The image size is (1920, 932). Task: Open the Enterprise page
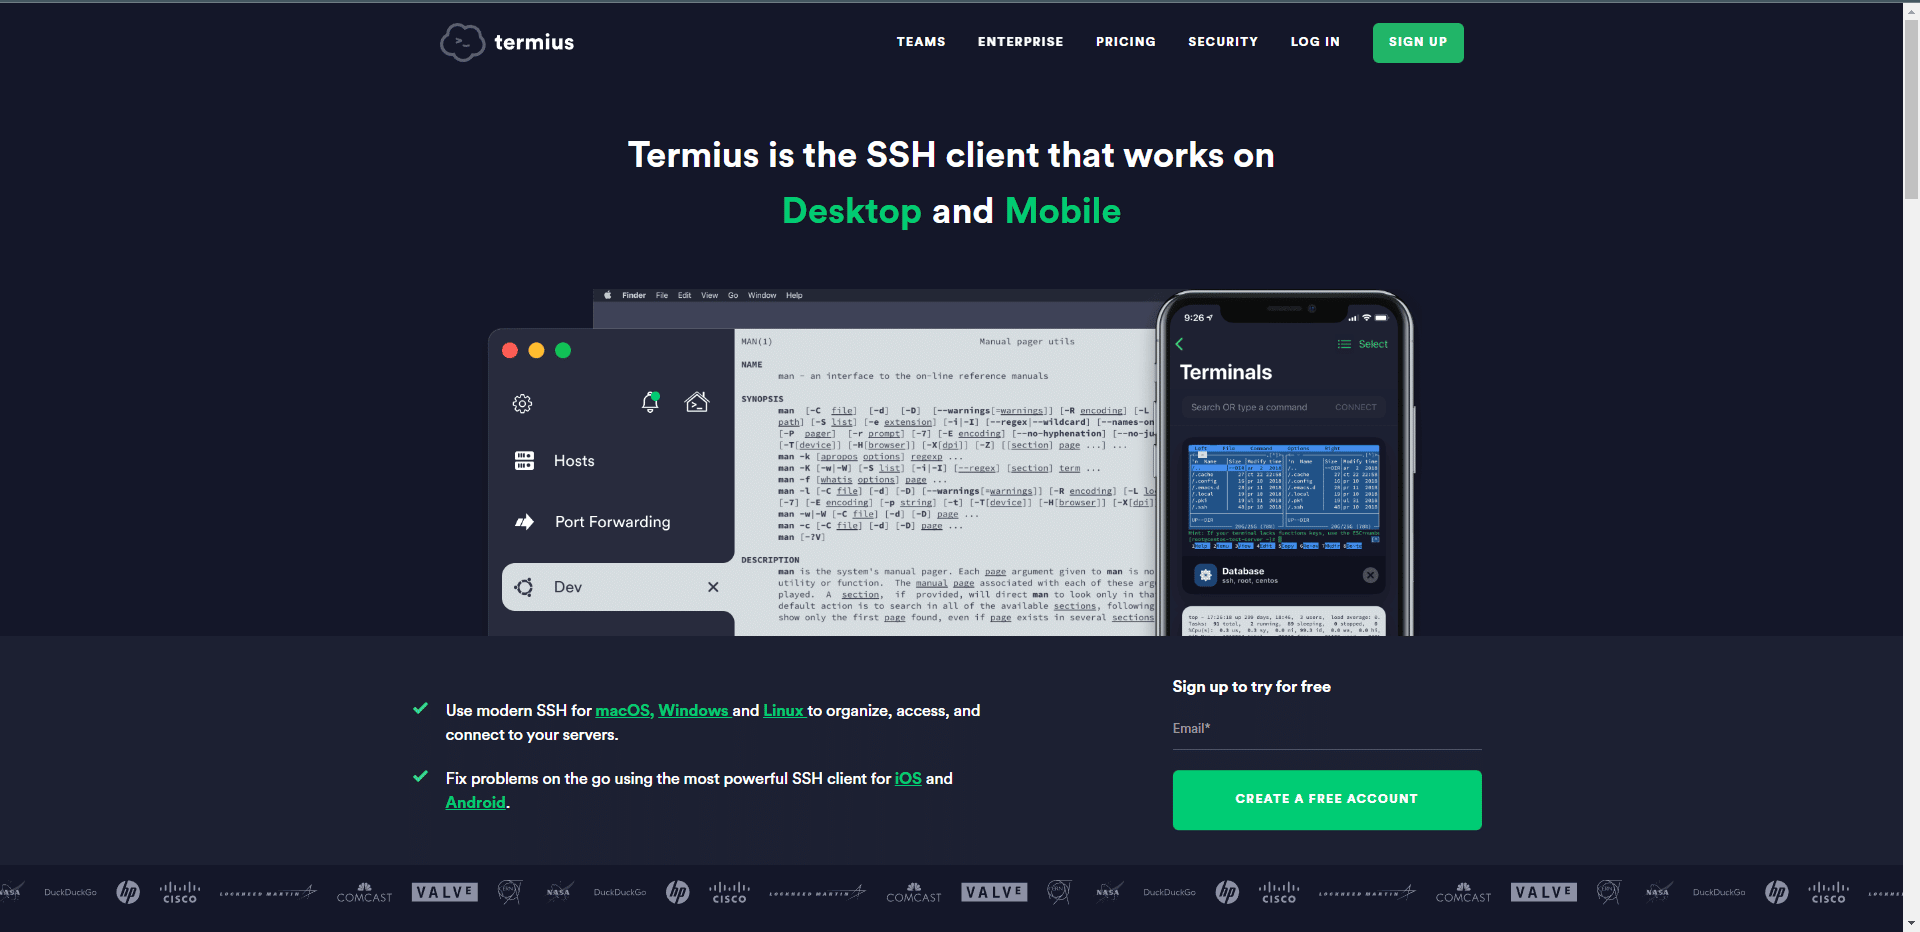click(1020, 42)
